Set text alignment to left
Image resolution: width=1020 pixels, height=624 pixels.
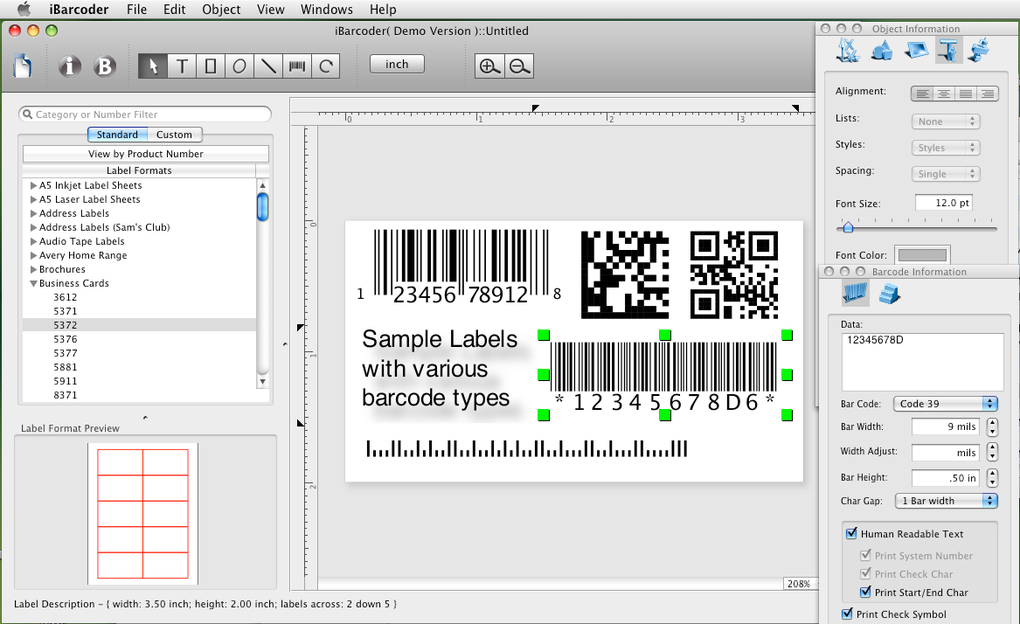click(922, 94)
